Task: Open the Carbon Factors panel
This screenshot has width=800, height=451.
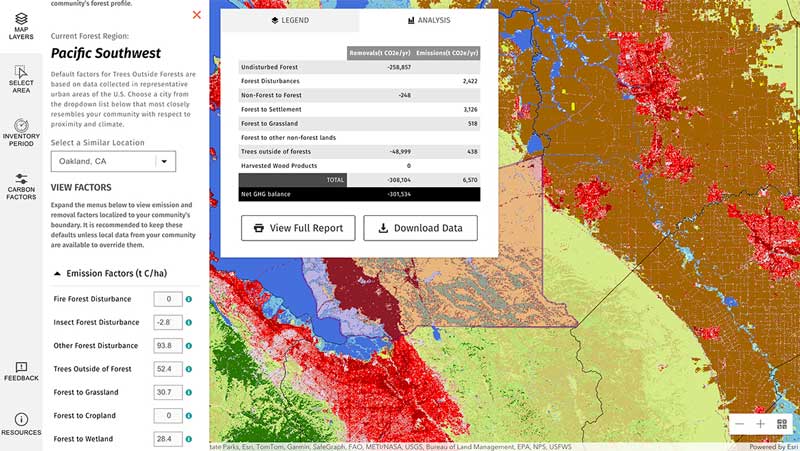Action: pos(21,186)
